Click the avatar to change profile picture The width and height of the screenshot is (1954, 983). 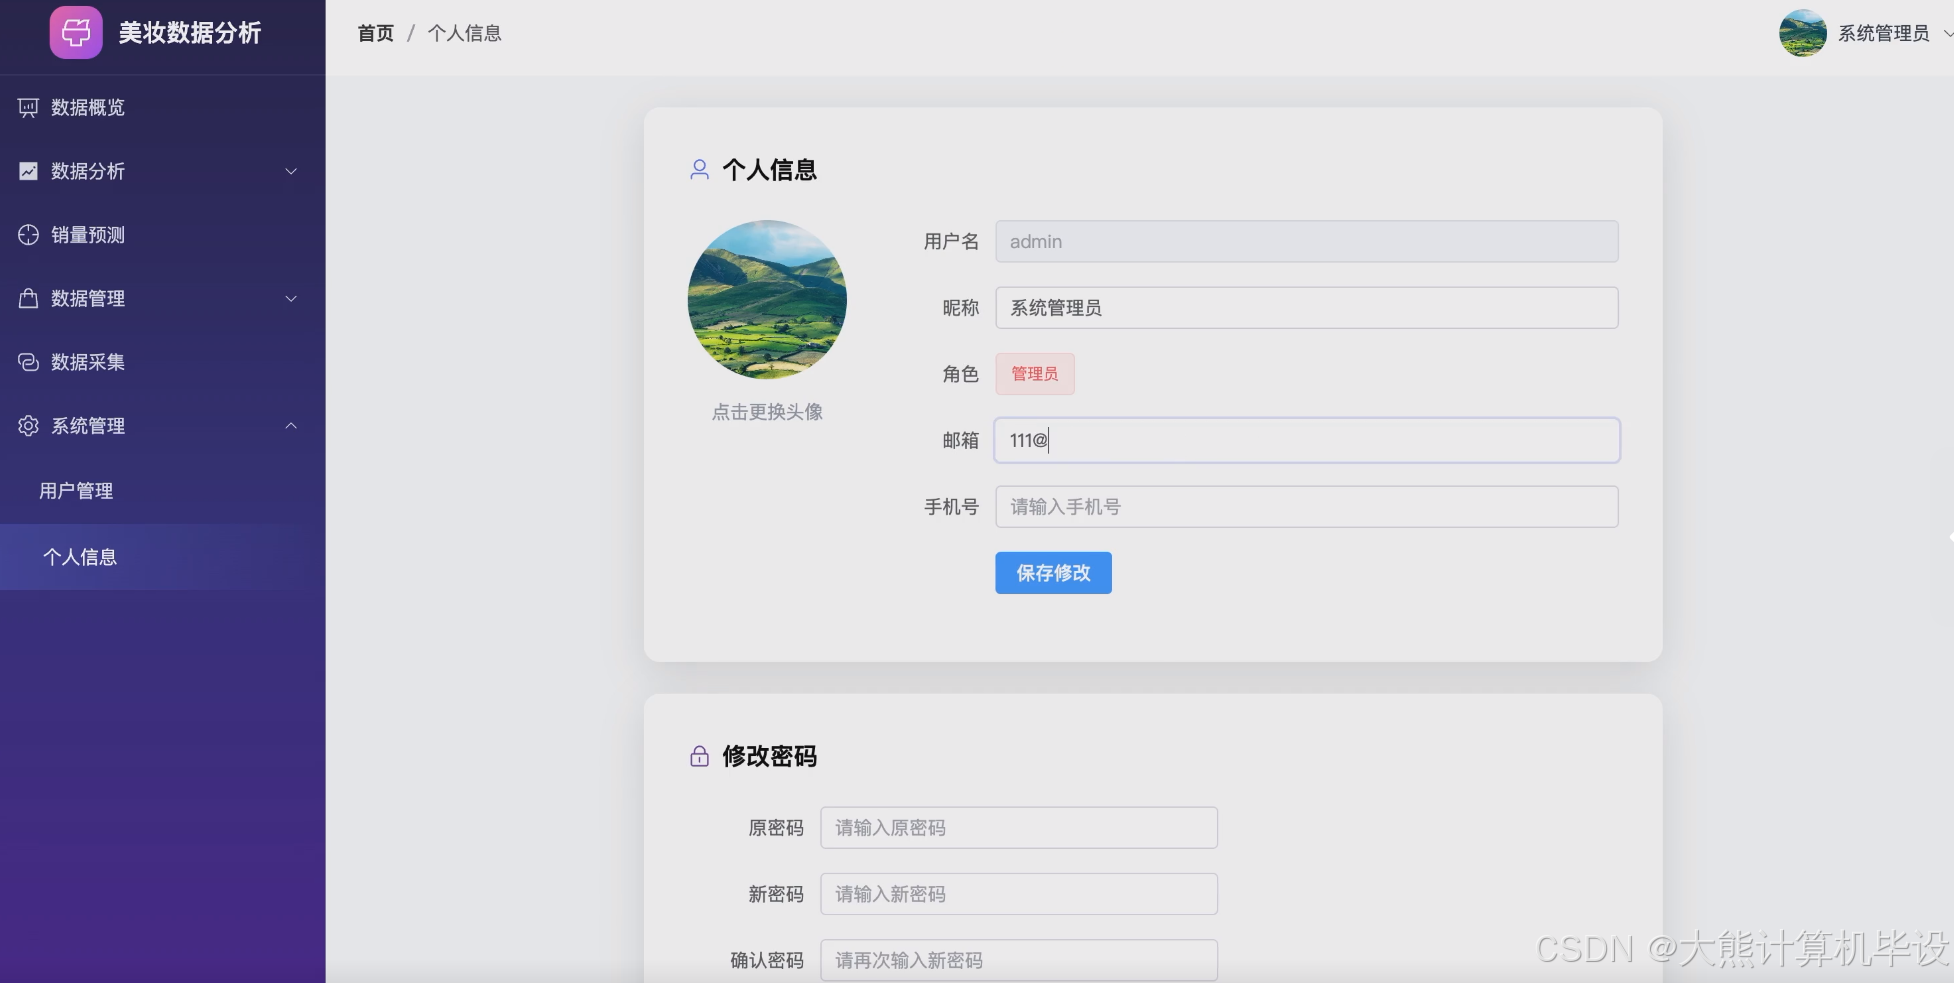click(767, 299)
